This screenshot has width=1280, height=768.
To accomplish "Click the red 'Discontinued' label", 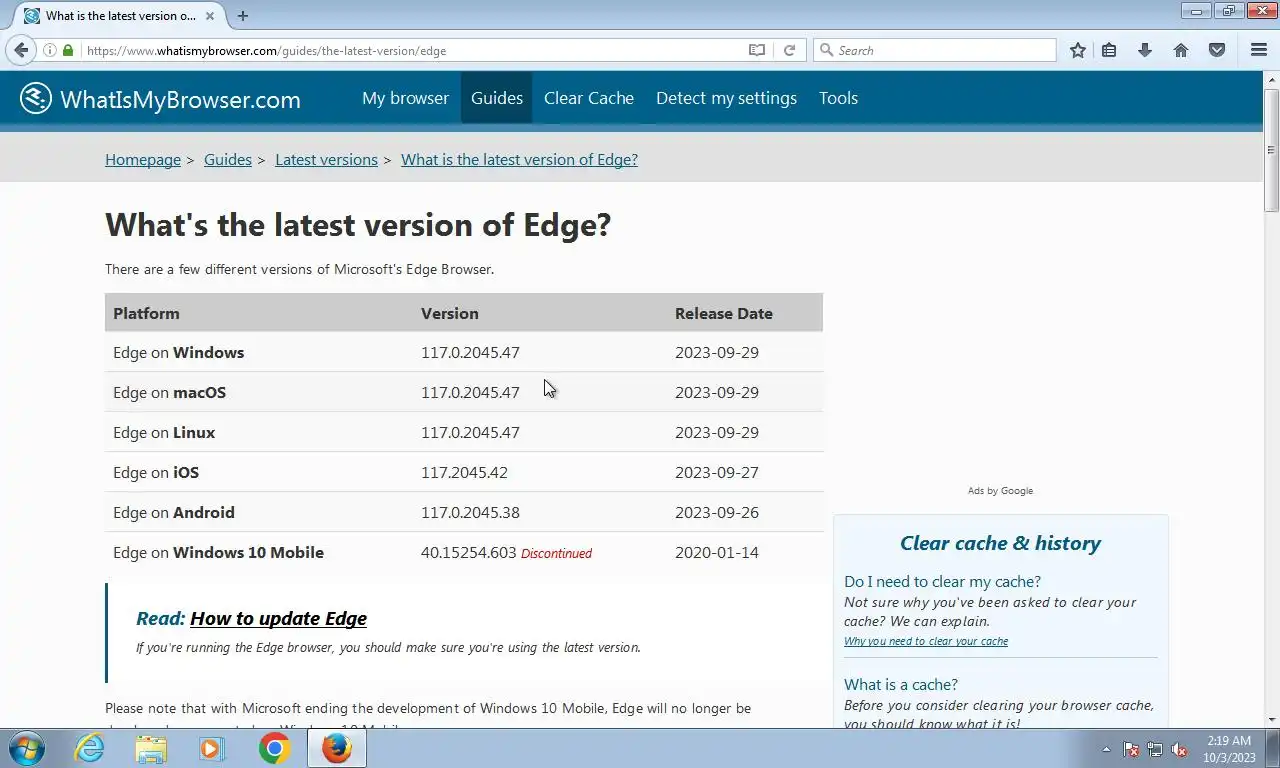I will click(x=556, y=553).
